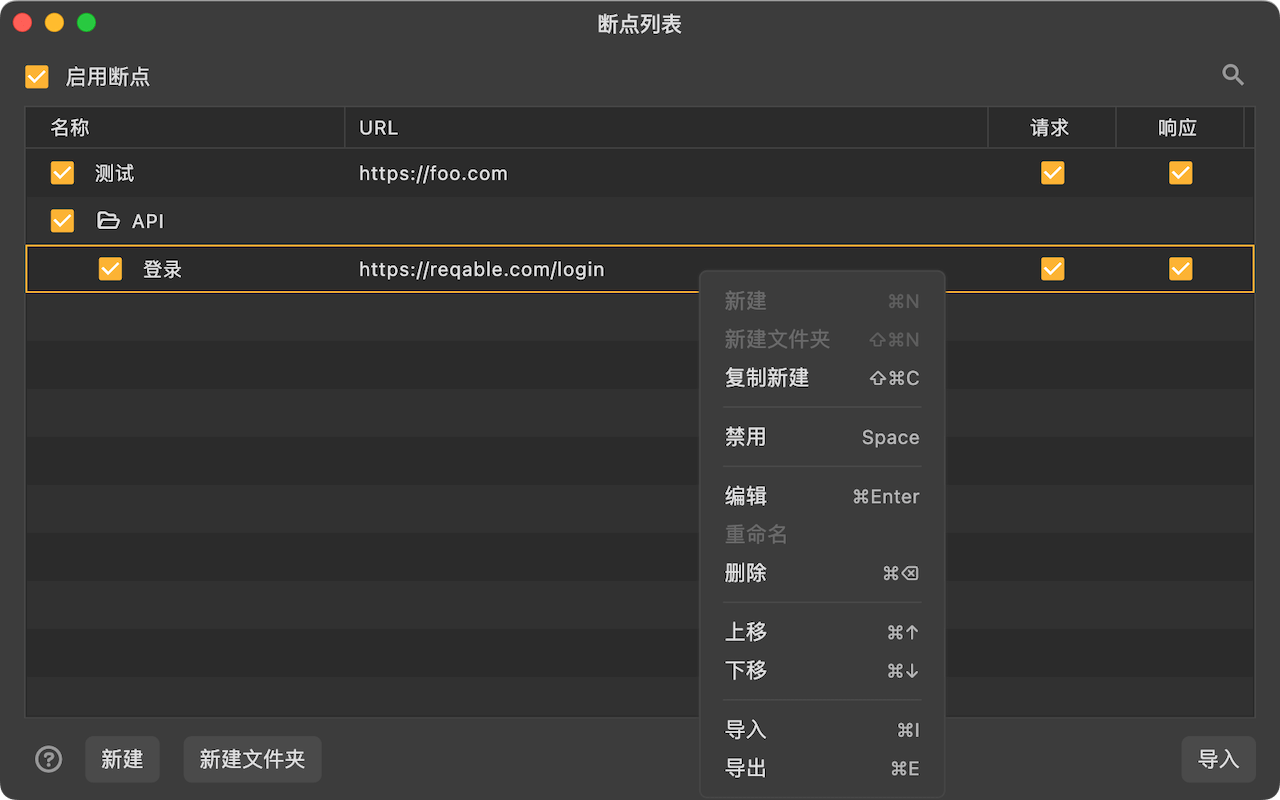Click the 新建 button at bottom
1280x800 pixels.
coord(122,760)
